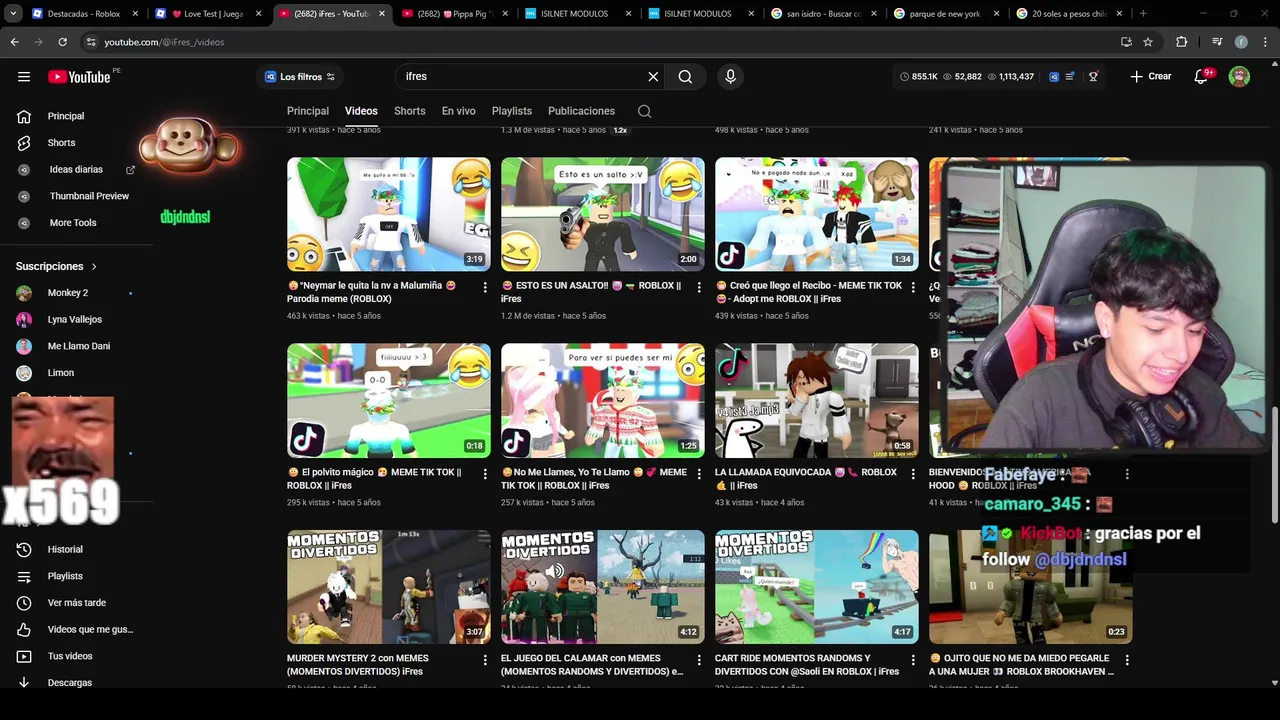Click the YouTube logo
The image size is (1280, 720).
pos(79,77)
